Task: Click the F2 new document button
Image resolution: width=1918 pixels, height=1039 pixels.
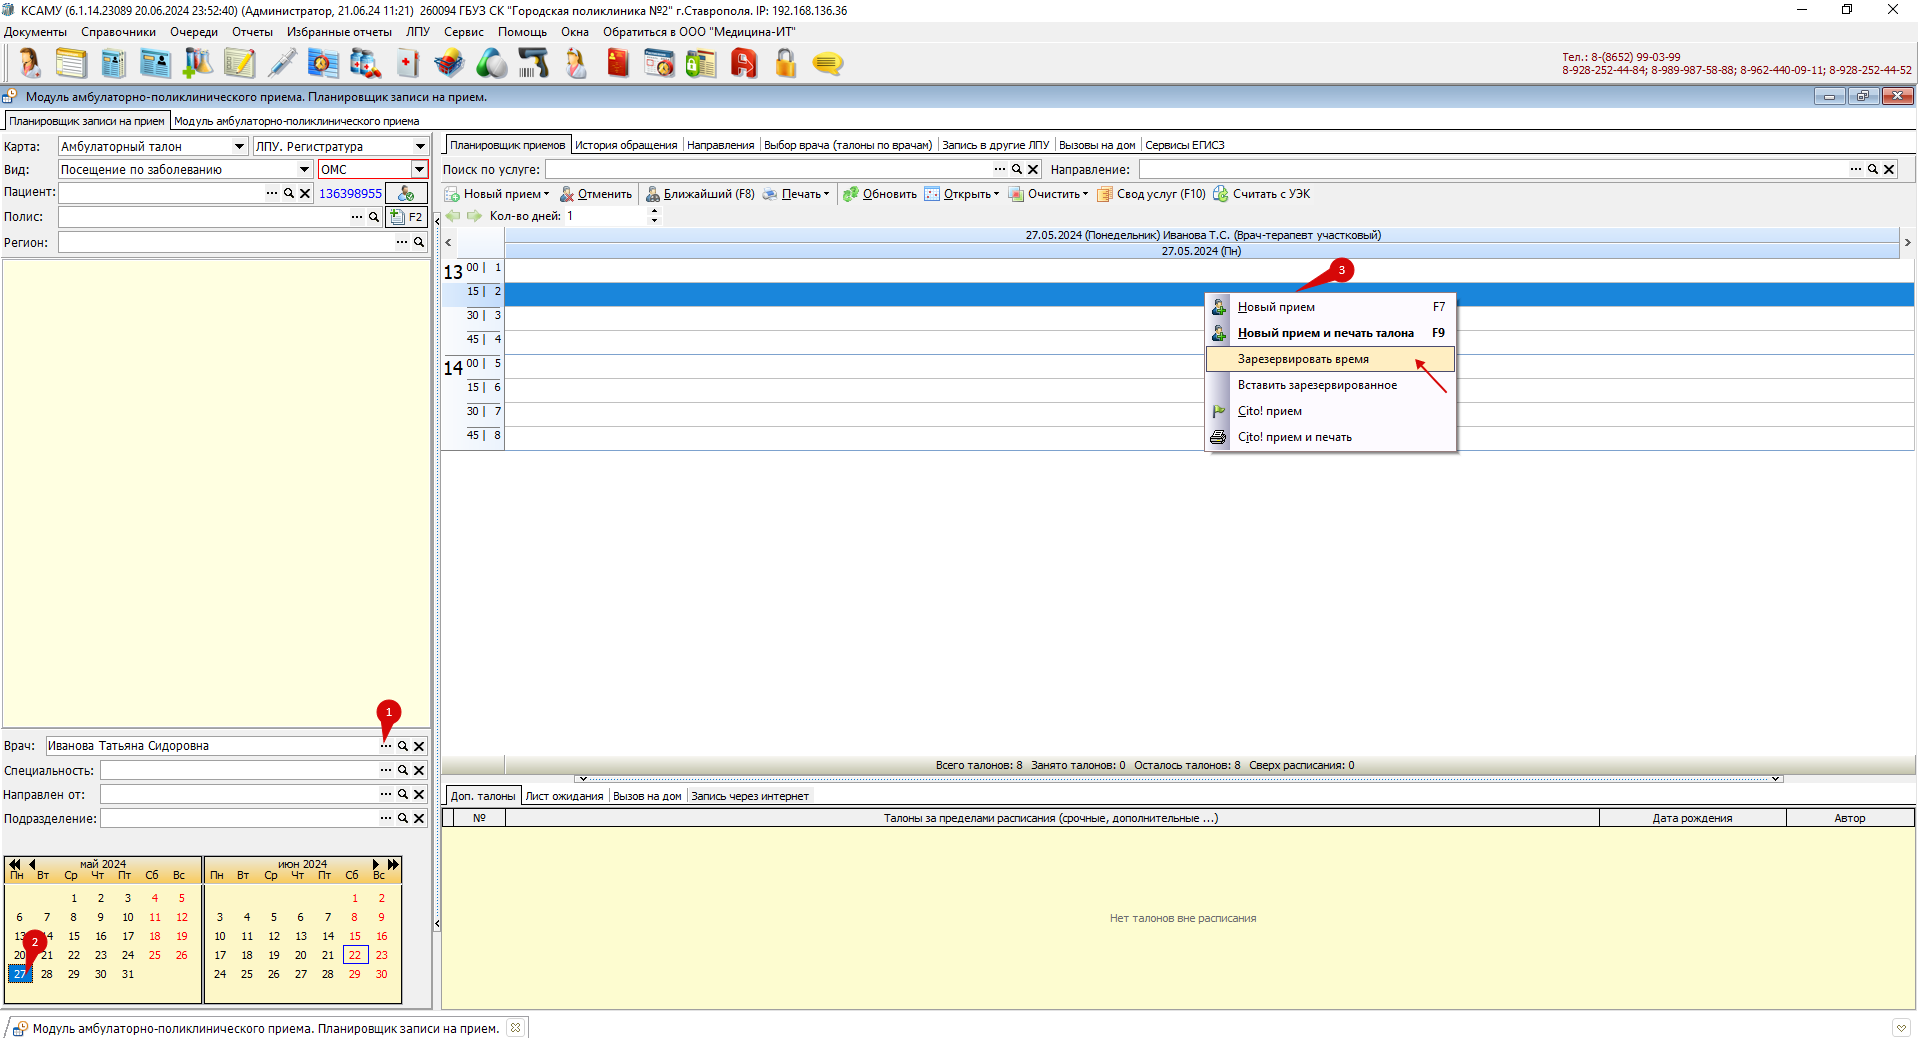Action: point(406,217)
